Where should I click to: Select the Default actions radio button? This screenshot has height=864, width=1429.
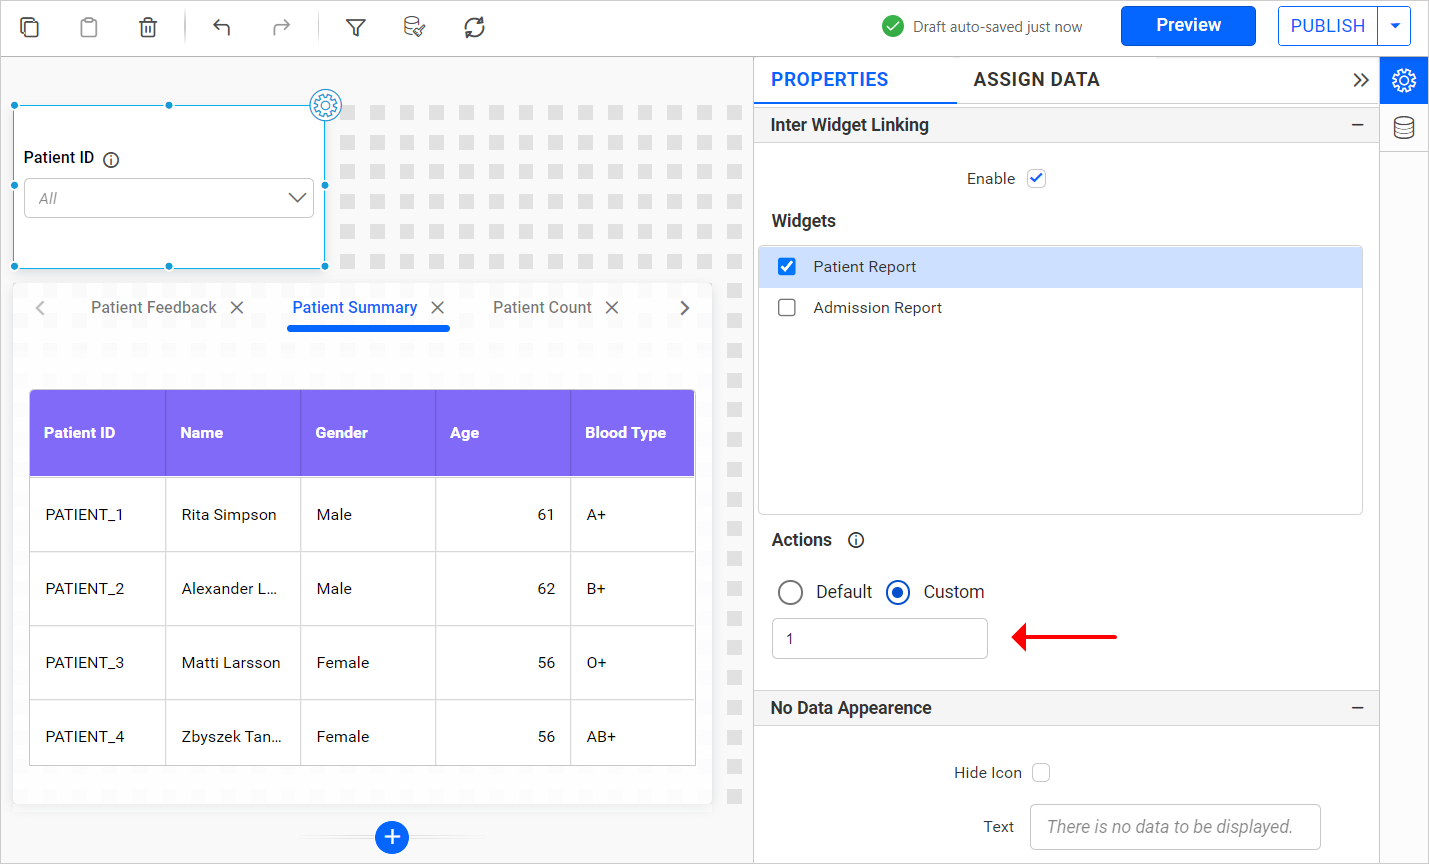790,592
